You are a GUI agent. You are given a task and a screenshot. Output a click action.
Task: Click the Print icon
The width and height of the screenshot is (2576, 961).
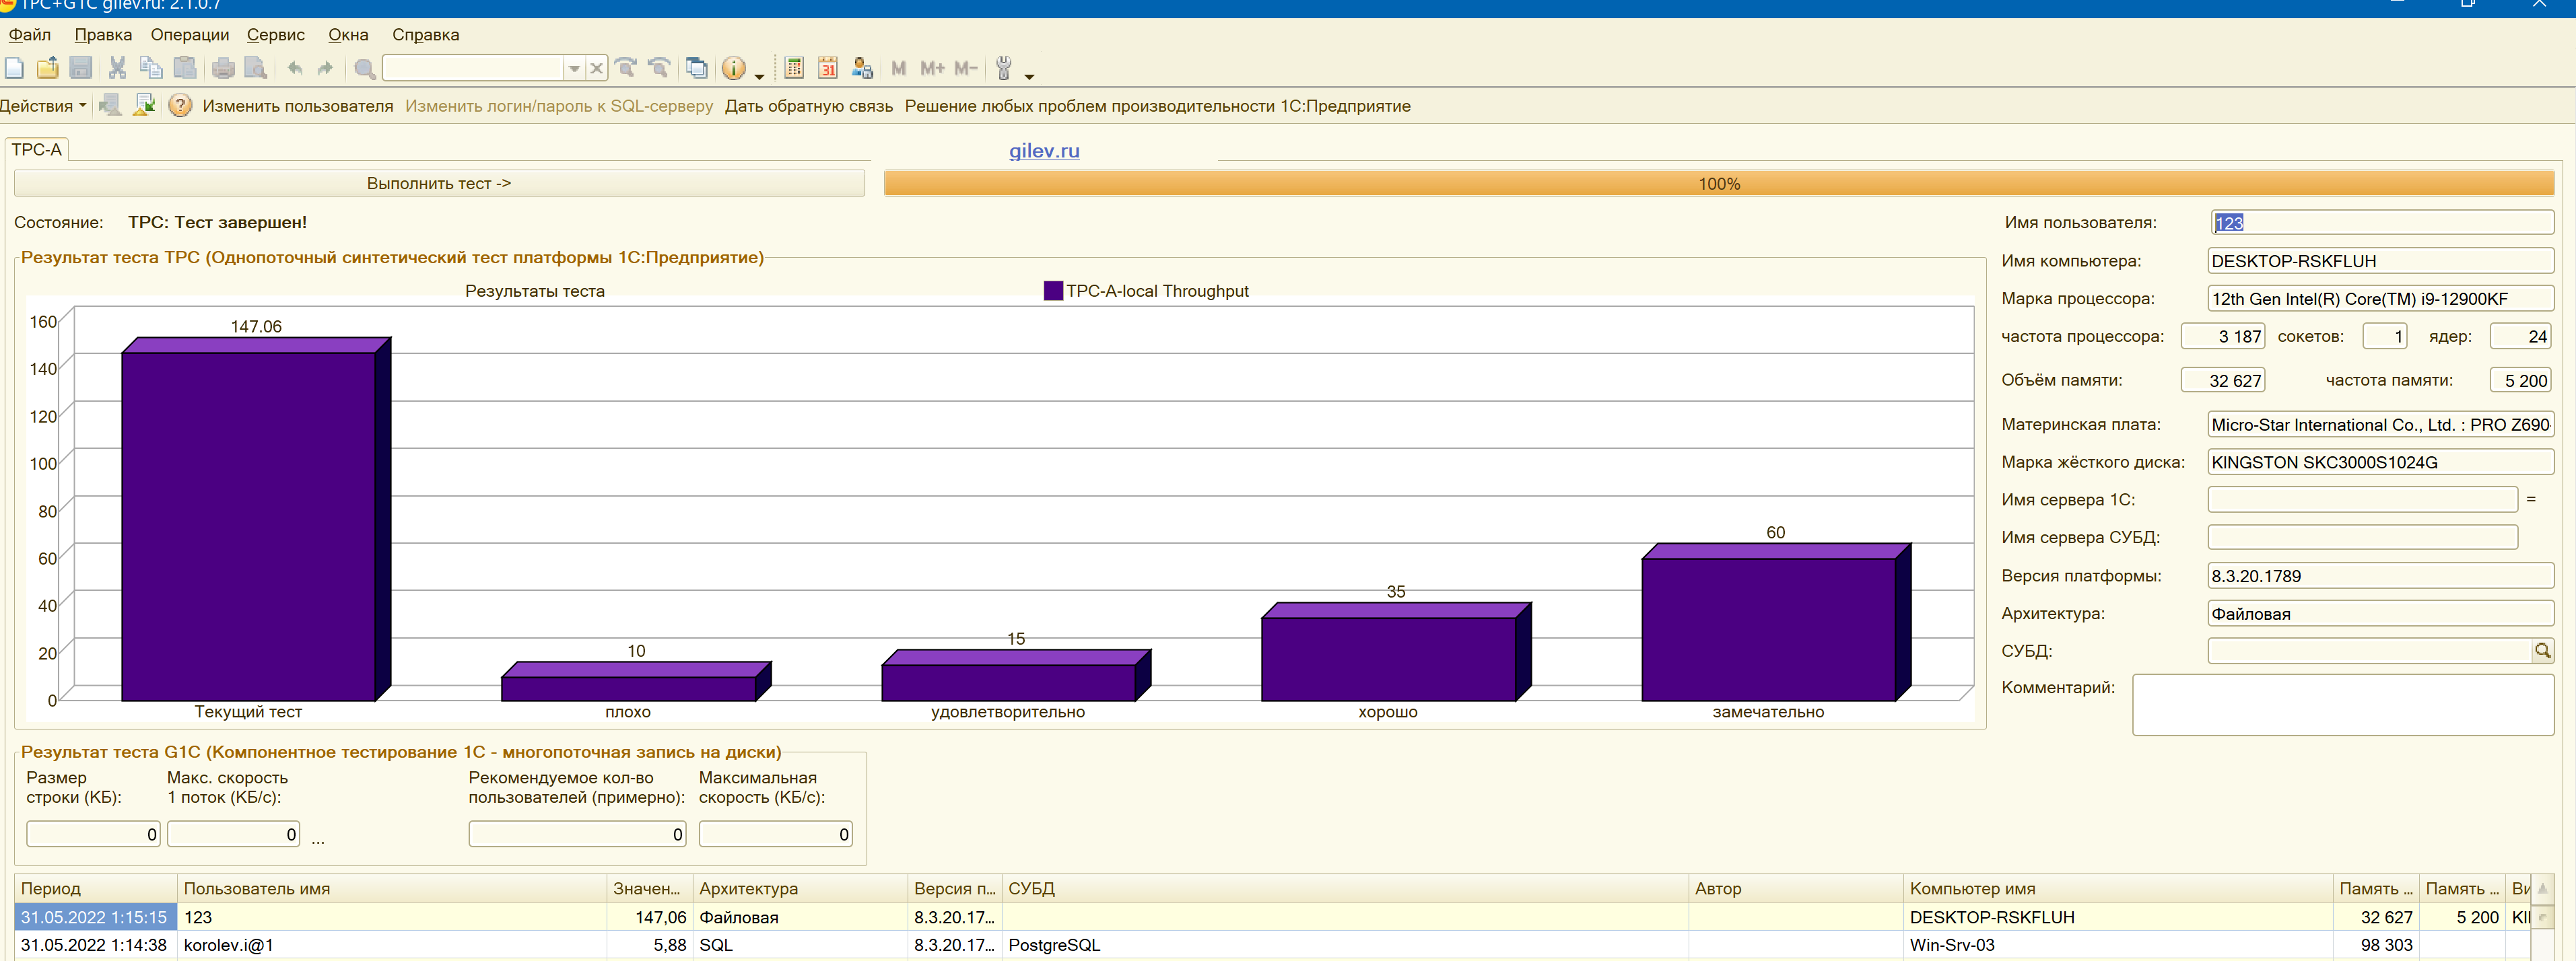(x=223, y=68)
